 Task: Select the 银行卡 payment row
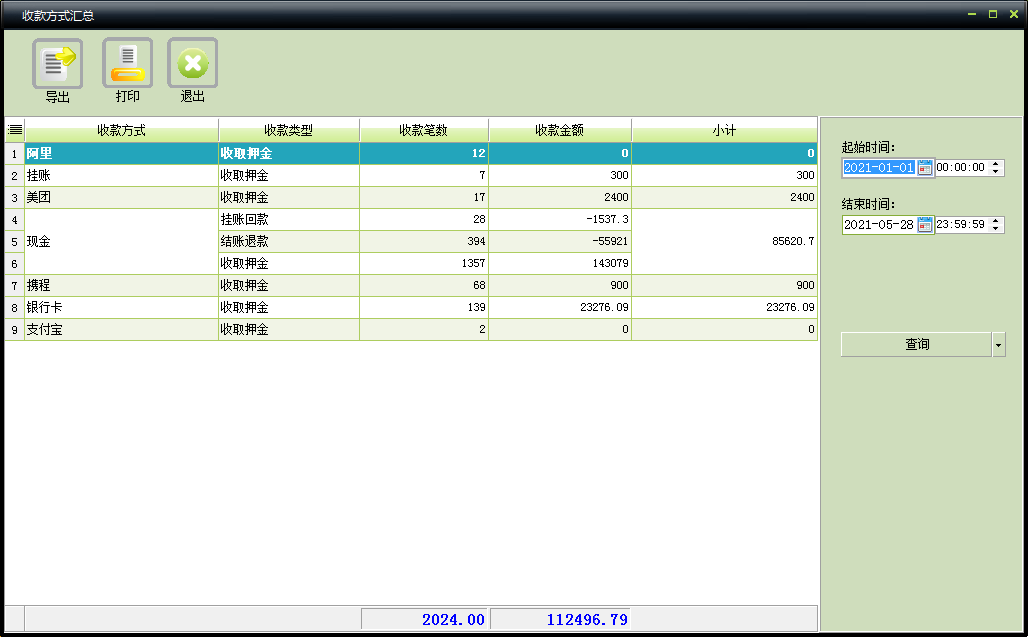(120, 308)
